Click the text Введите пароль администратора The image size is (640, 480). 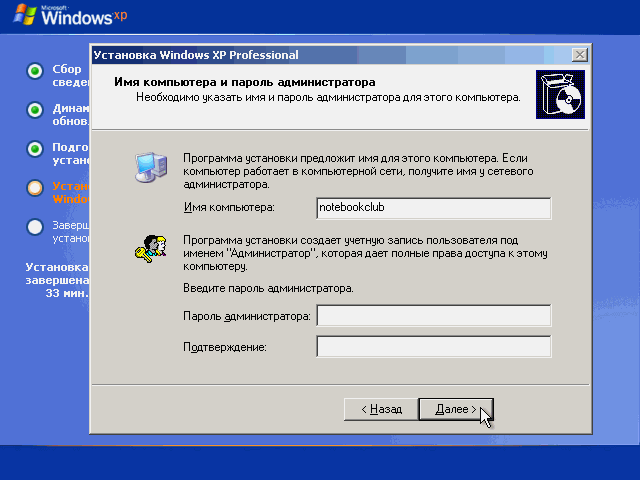268,288
